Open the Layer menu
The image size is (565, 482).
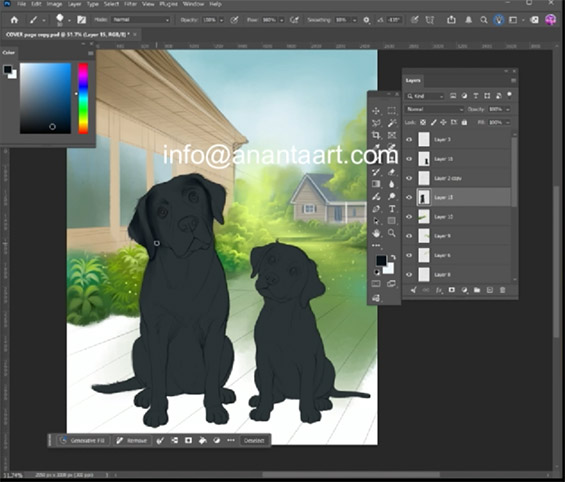point(75,4)
